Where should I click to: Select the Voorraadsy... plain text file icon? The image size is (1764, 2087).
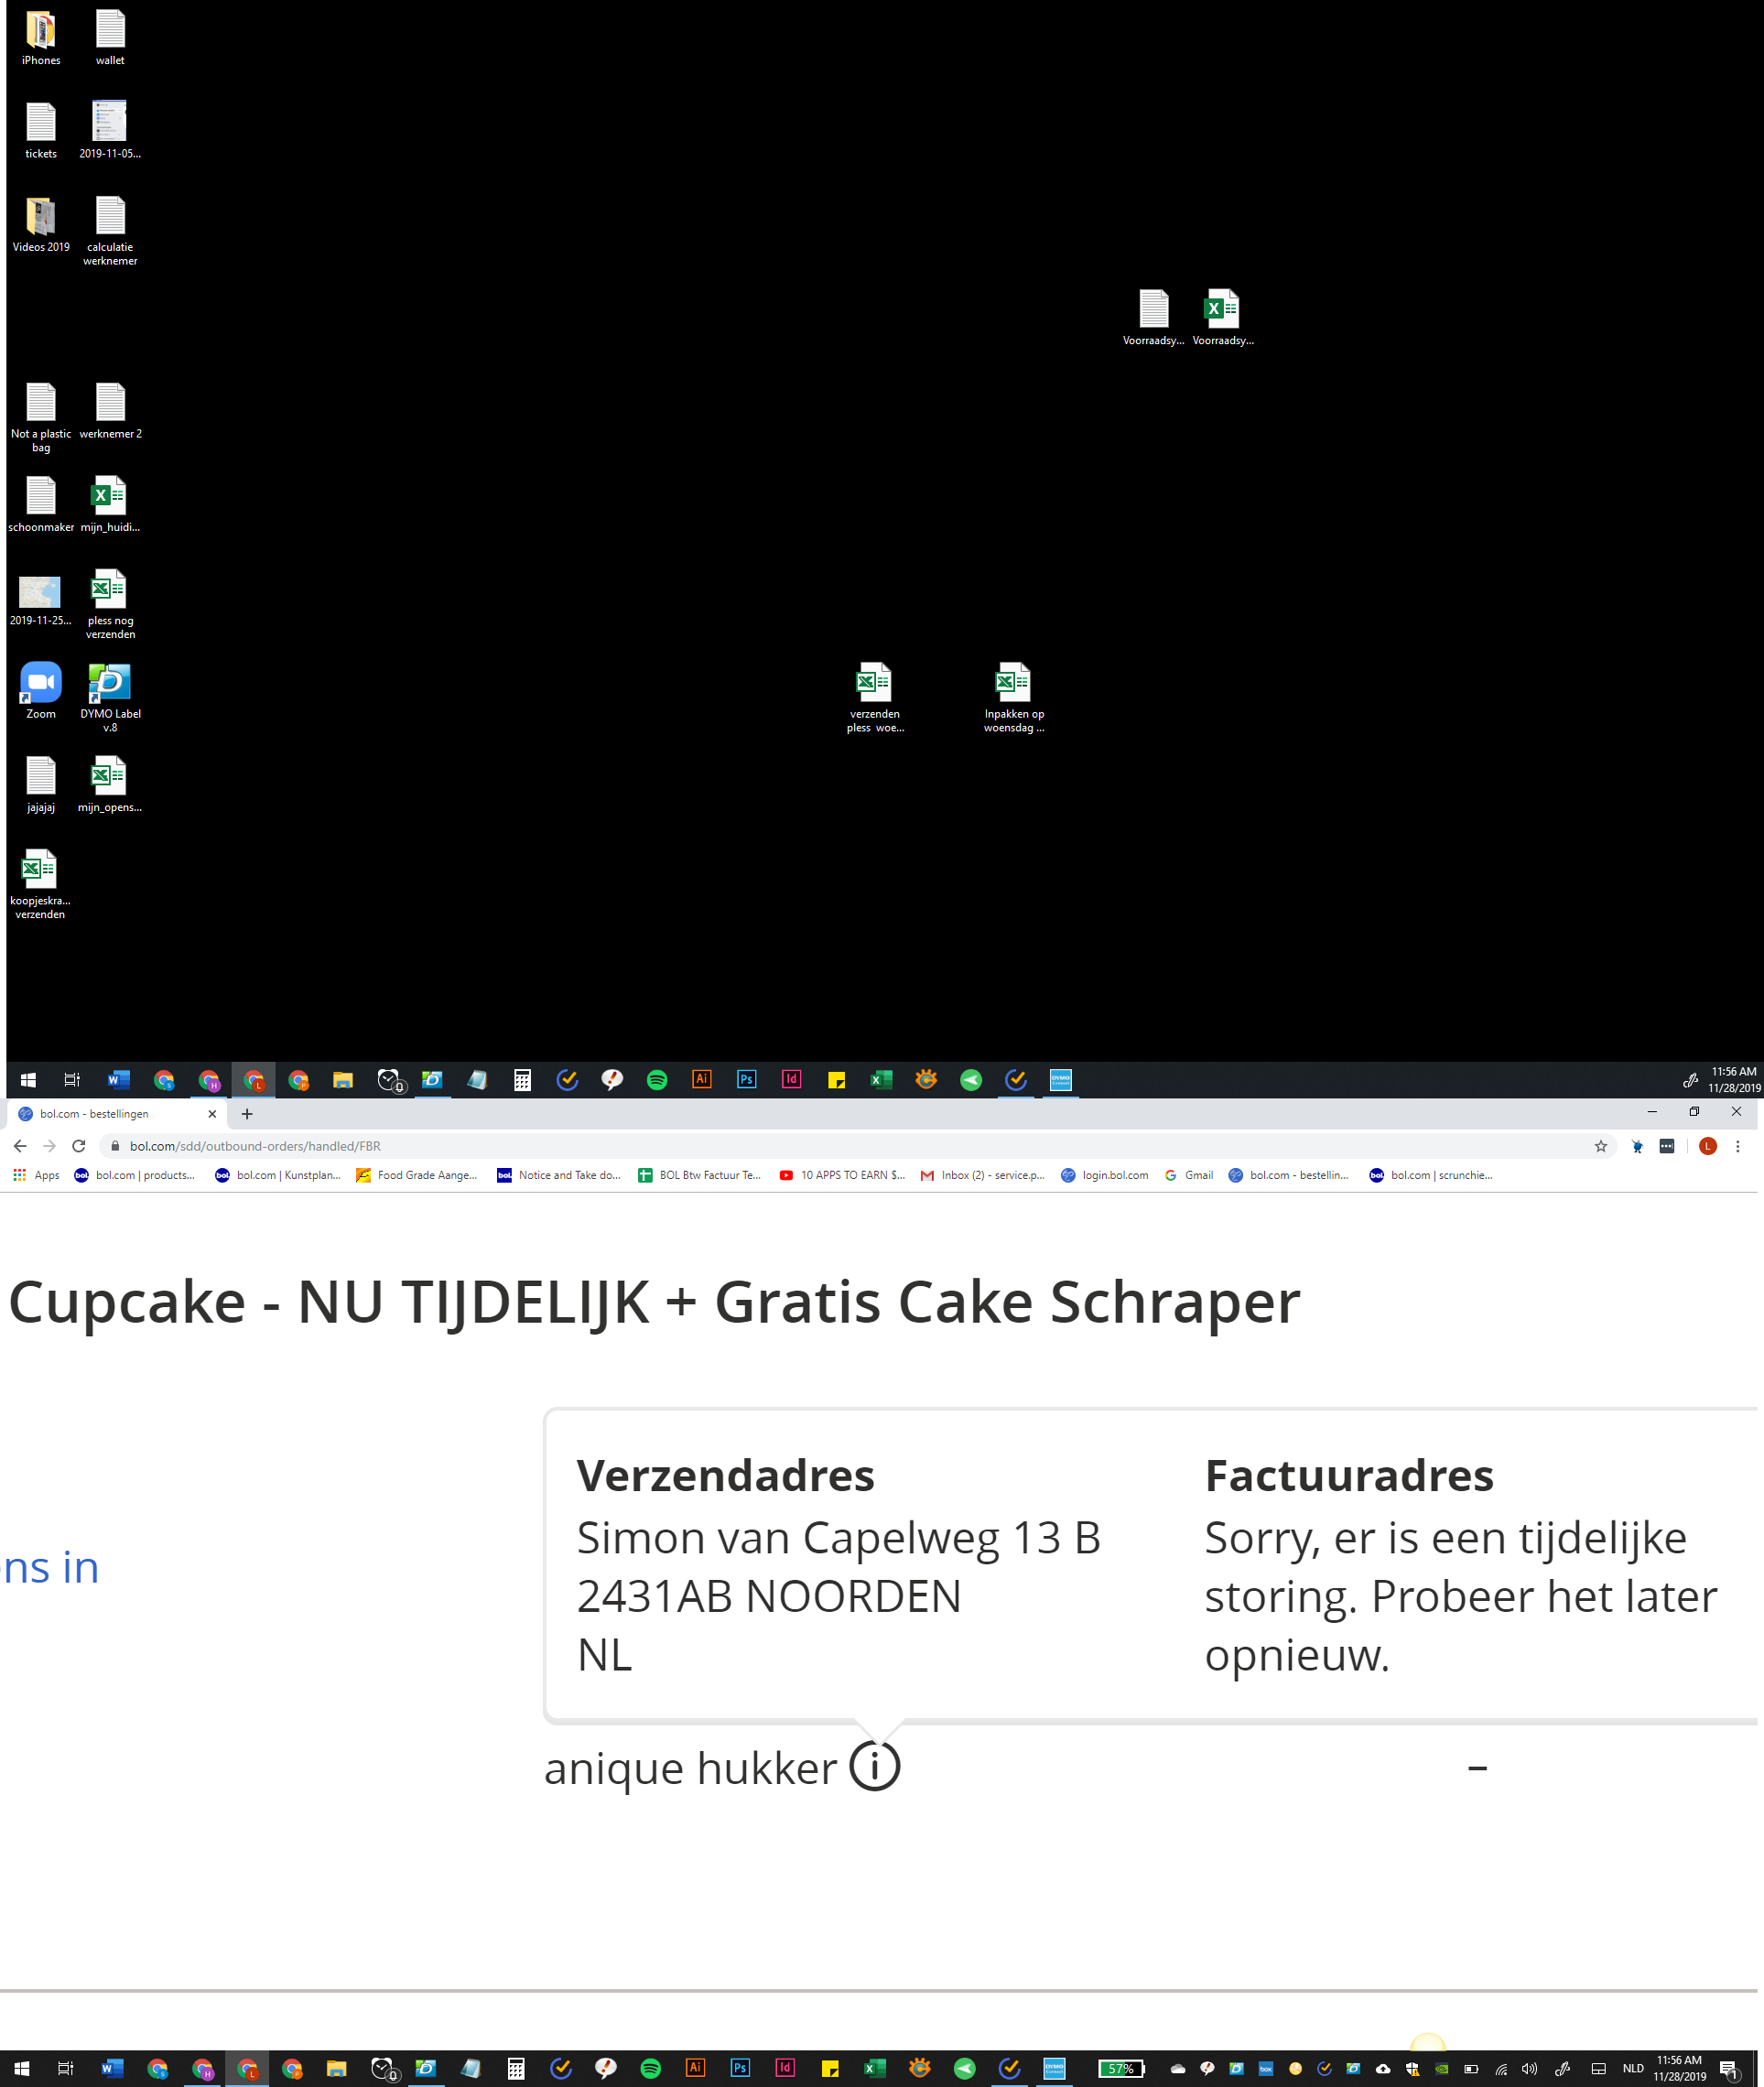(x=1153, y=318)
